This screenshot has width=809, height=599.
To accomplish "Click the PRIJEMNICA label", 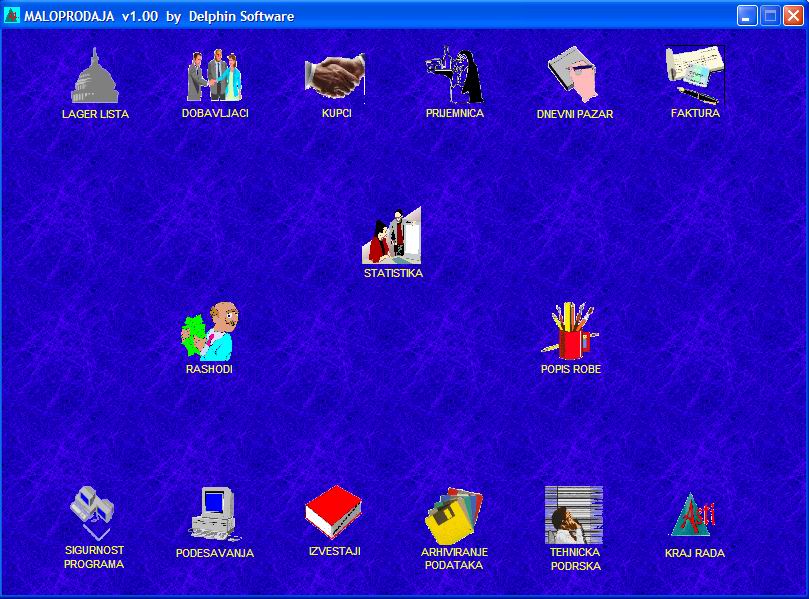I will 455,113.
